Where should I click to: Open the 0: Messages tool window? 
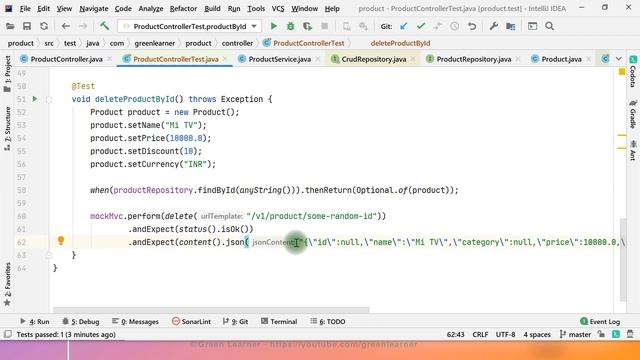(x=135, y=322)
